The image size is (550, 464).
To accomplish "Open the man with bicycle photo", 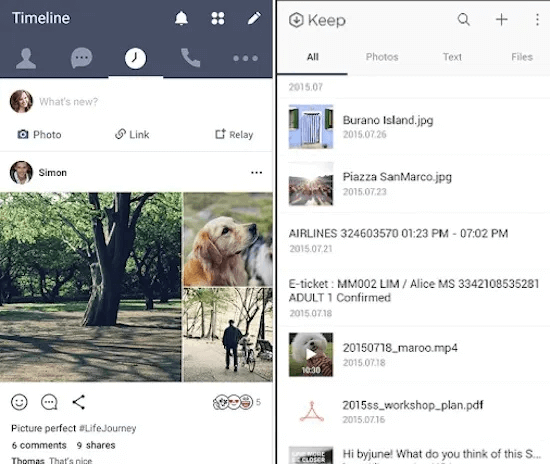I will (228, 335).
